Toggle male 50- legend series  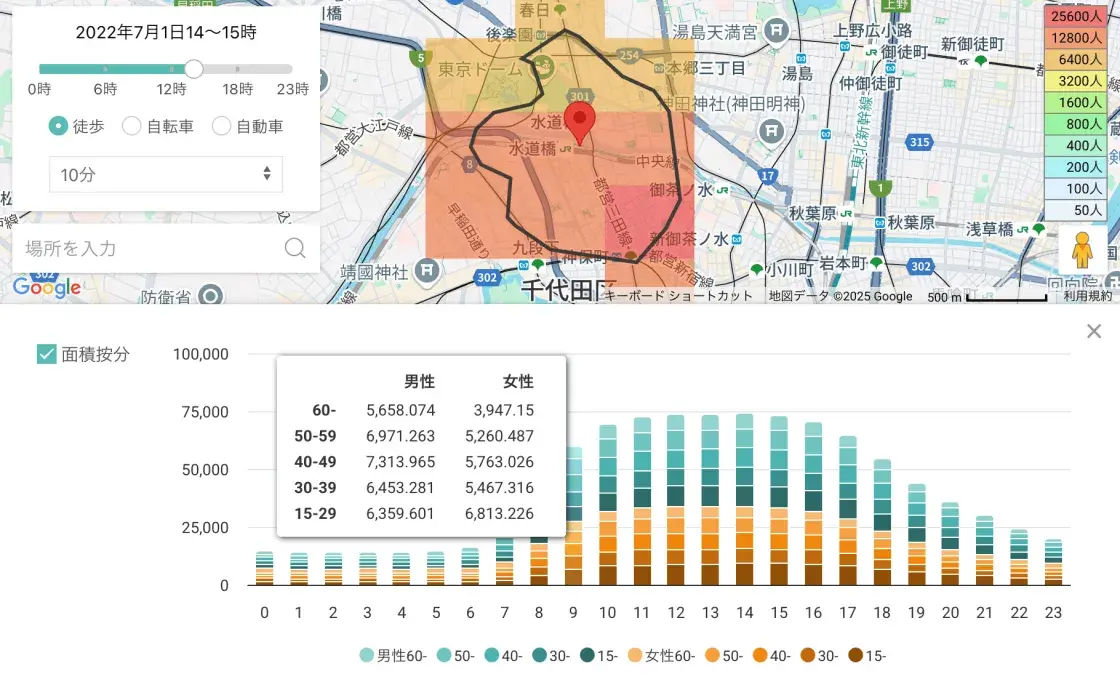(x=456, y=656)
